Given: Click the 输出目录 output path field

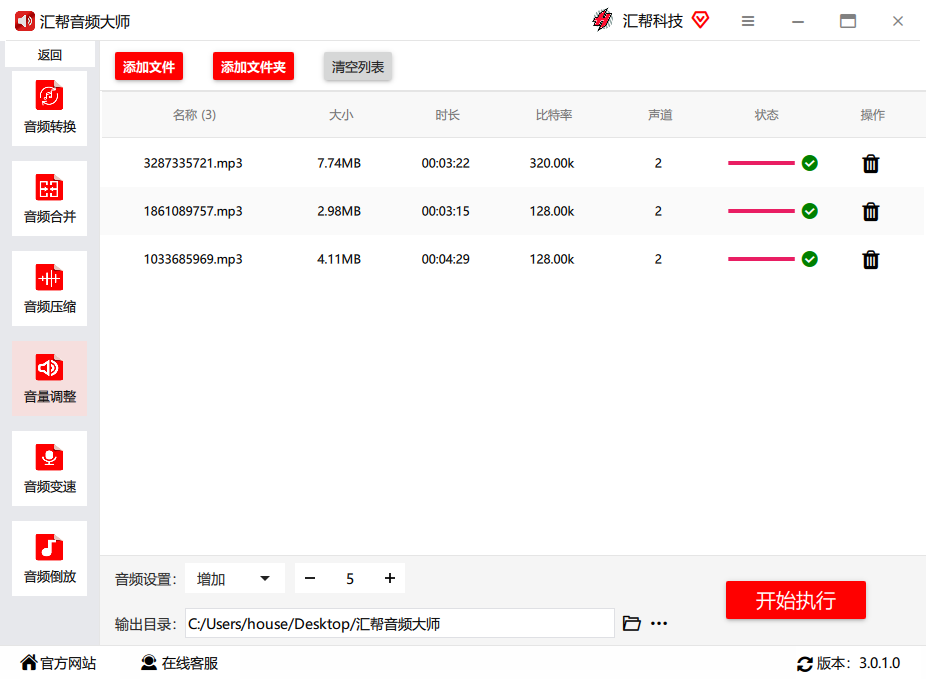Looking at the screenshot, I should click(399, 623).
